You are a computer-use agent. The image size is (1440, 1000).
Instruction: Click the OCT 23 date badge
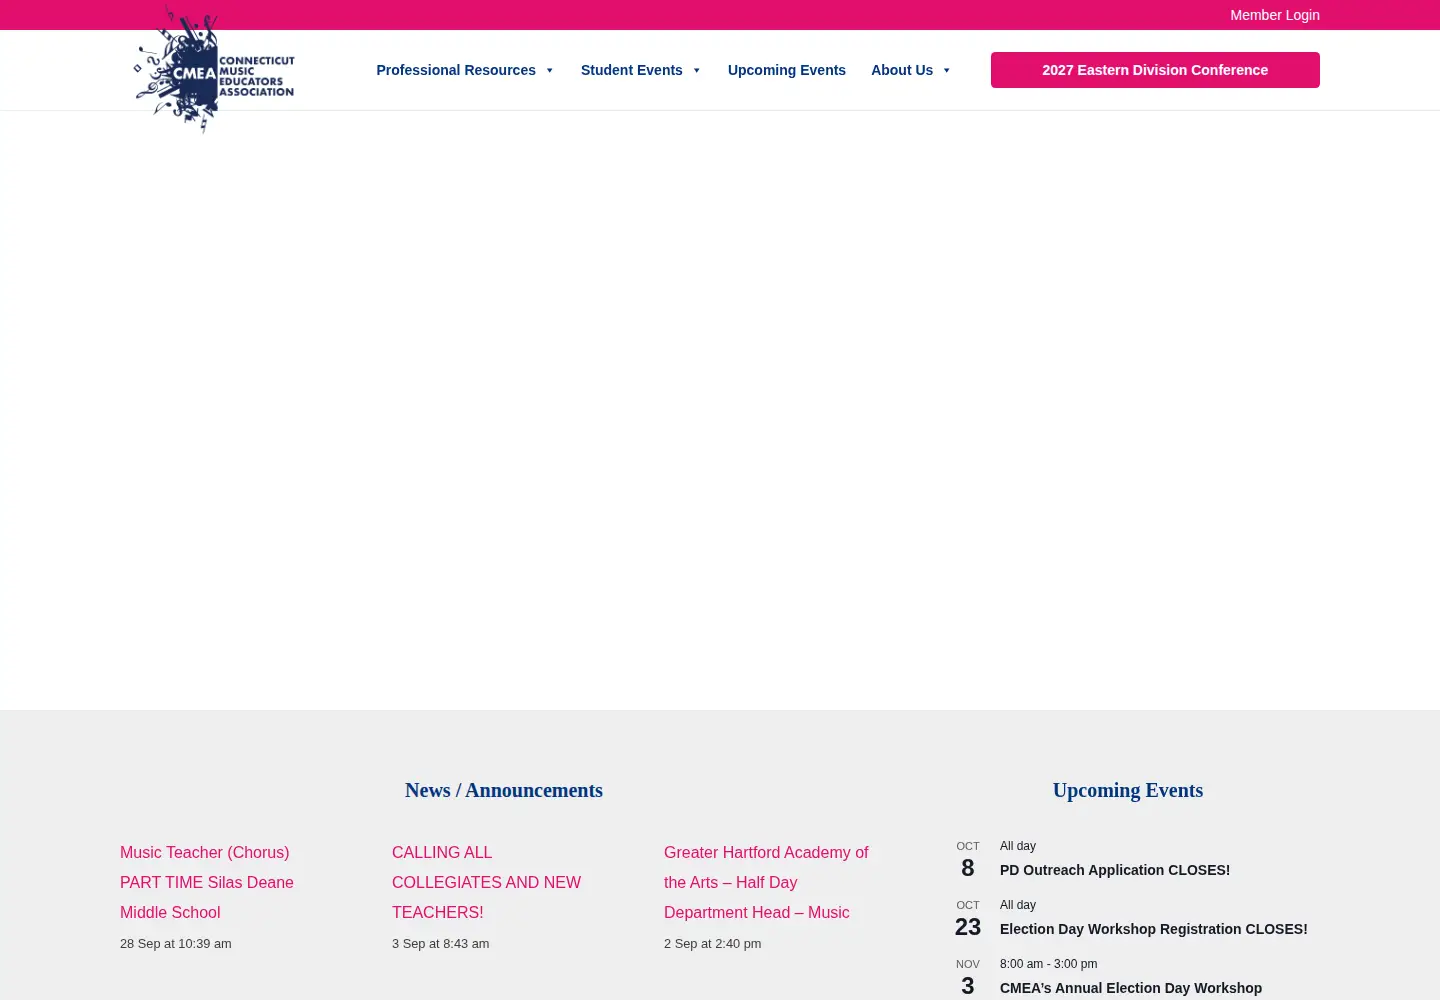(968, 919)
